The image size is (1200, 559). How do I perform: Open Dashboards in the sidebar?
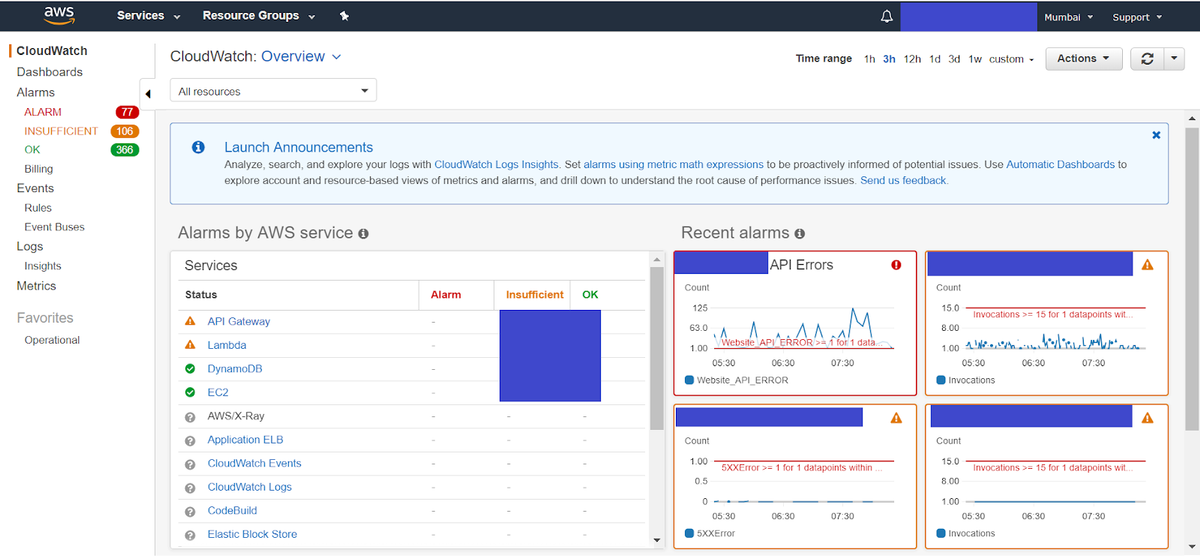50,72
